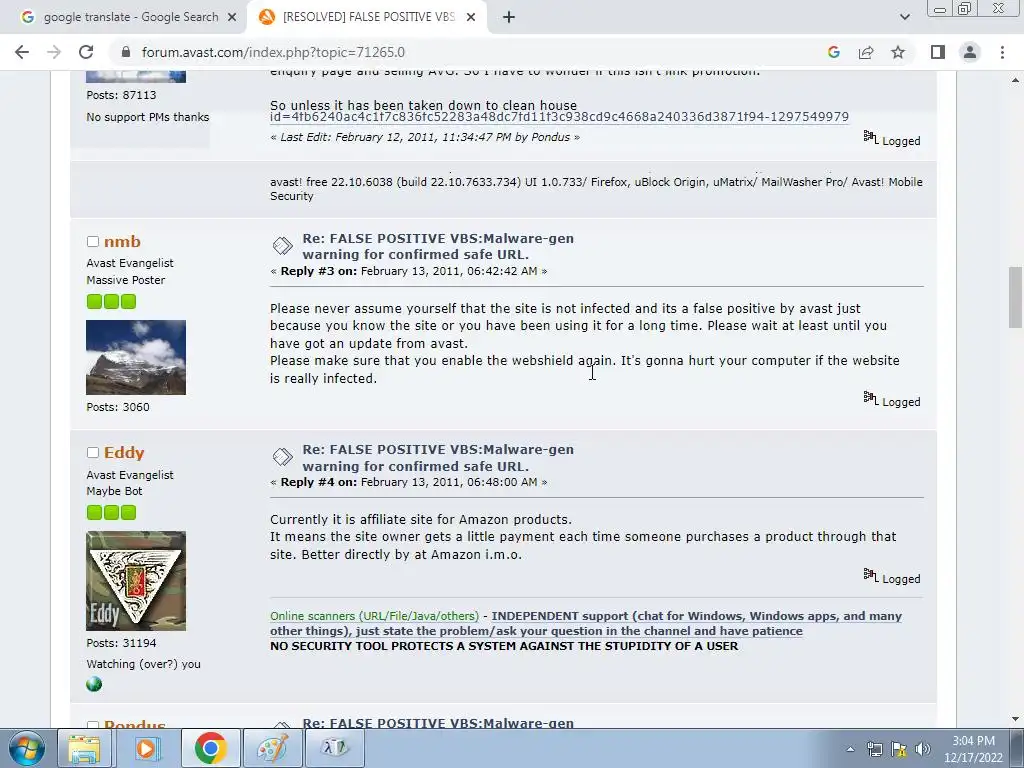
Task: Open nmb's profile link
Action: 122,242
